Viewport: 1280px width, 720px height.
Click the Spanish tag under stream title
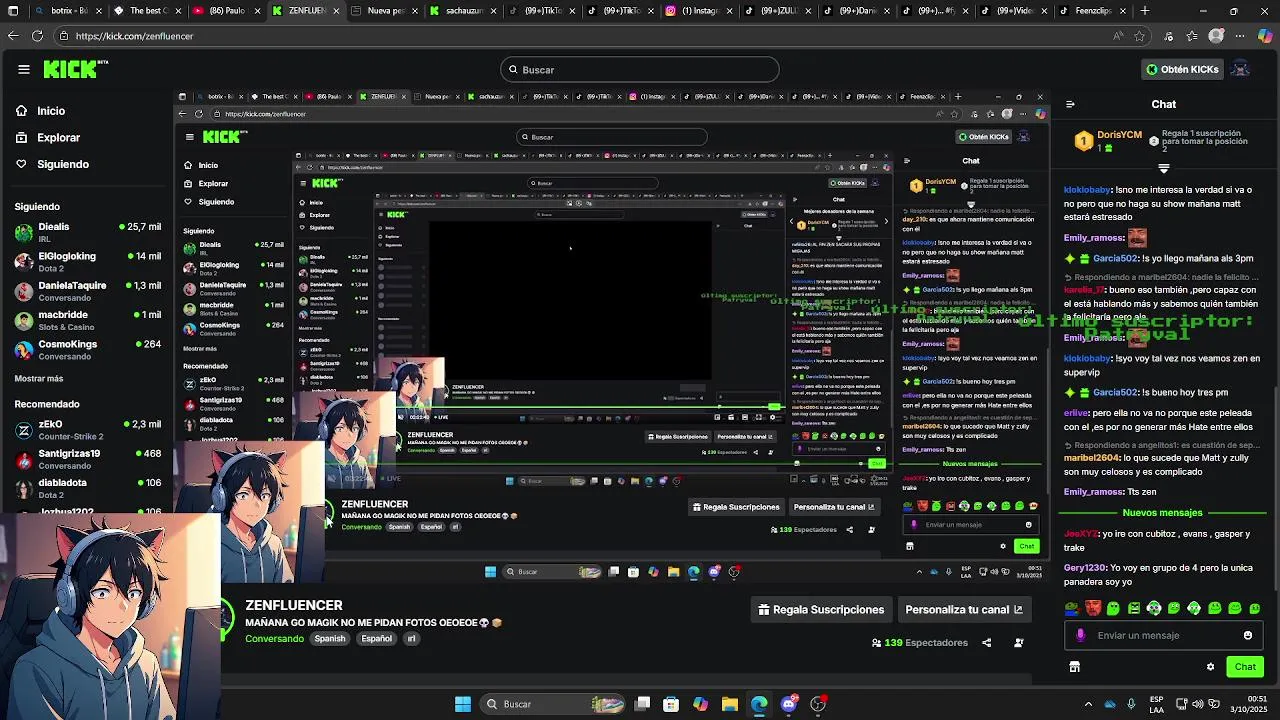(x=330, y=638)
